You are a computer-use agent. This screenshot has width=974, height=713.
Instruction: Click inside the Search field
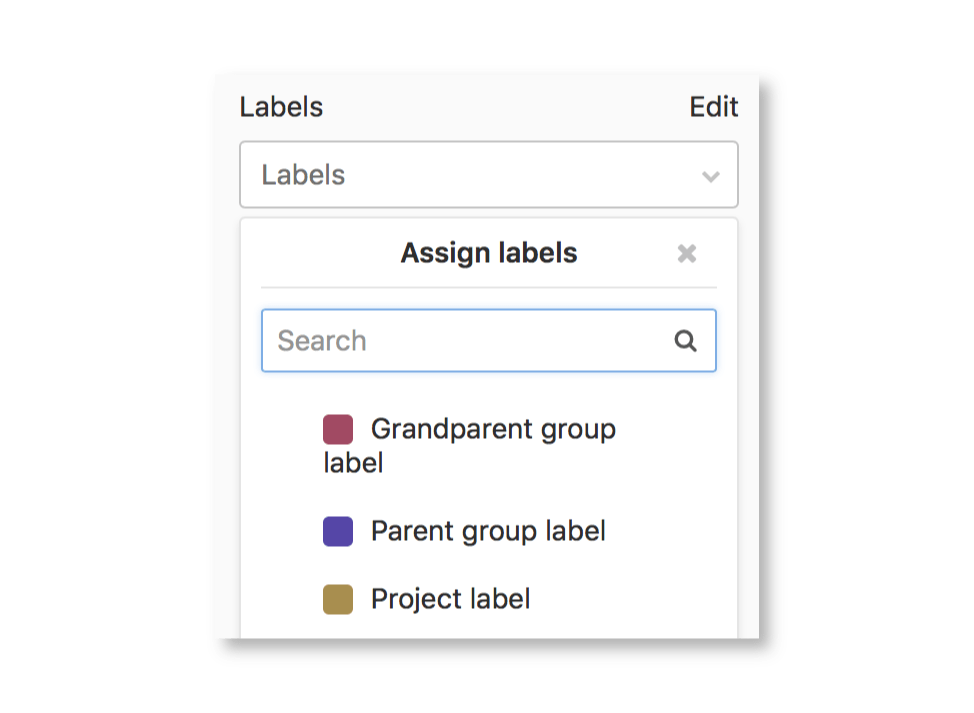(450, 340)
